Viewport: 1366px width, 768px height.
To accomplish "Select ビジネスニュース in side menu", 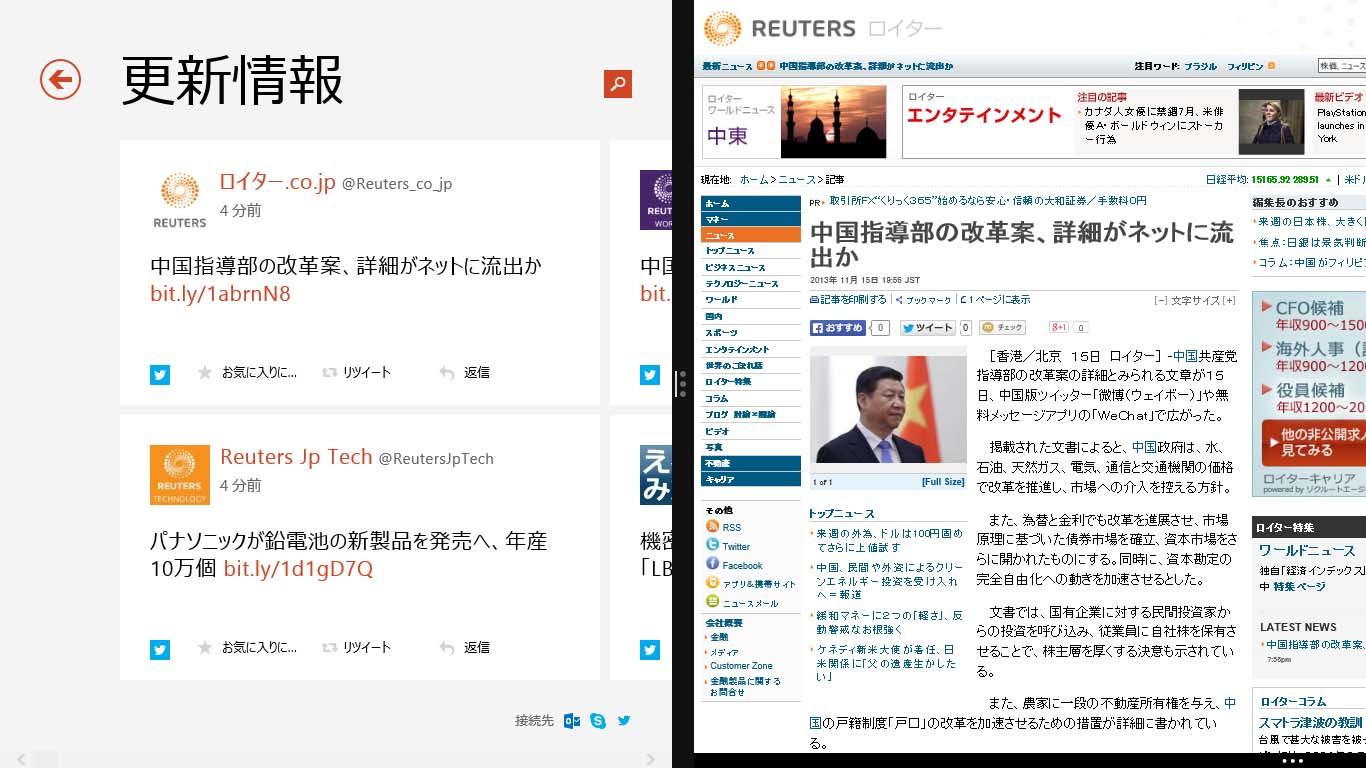I will point(751,268).
